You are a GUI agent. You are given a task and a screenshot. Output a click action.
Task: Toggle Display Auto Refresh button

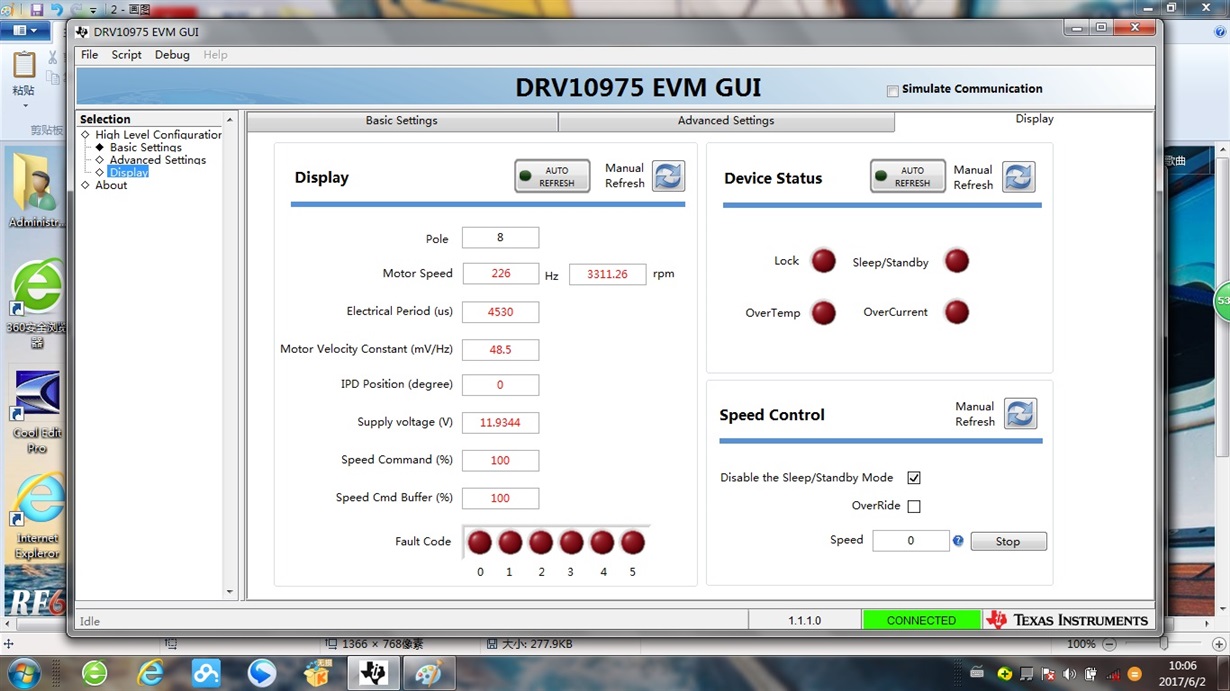[552, 176]
